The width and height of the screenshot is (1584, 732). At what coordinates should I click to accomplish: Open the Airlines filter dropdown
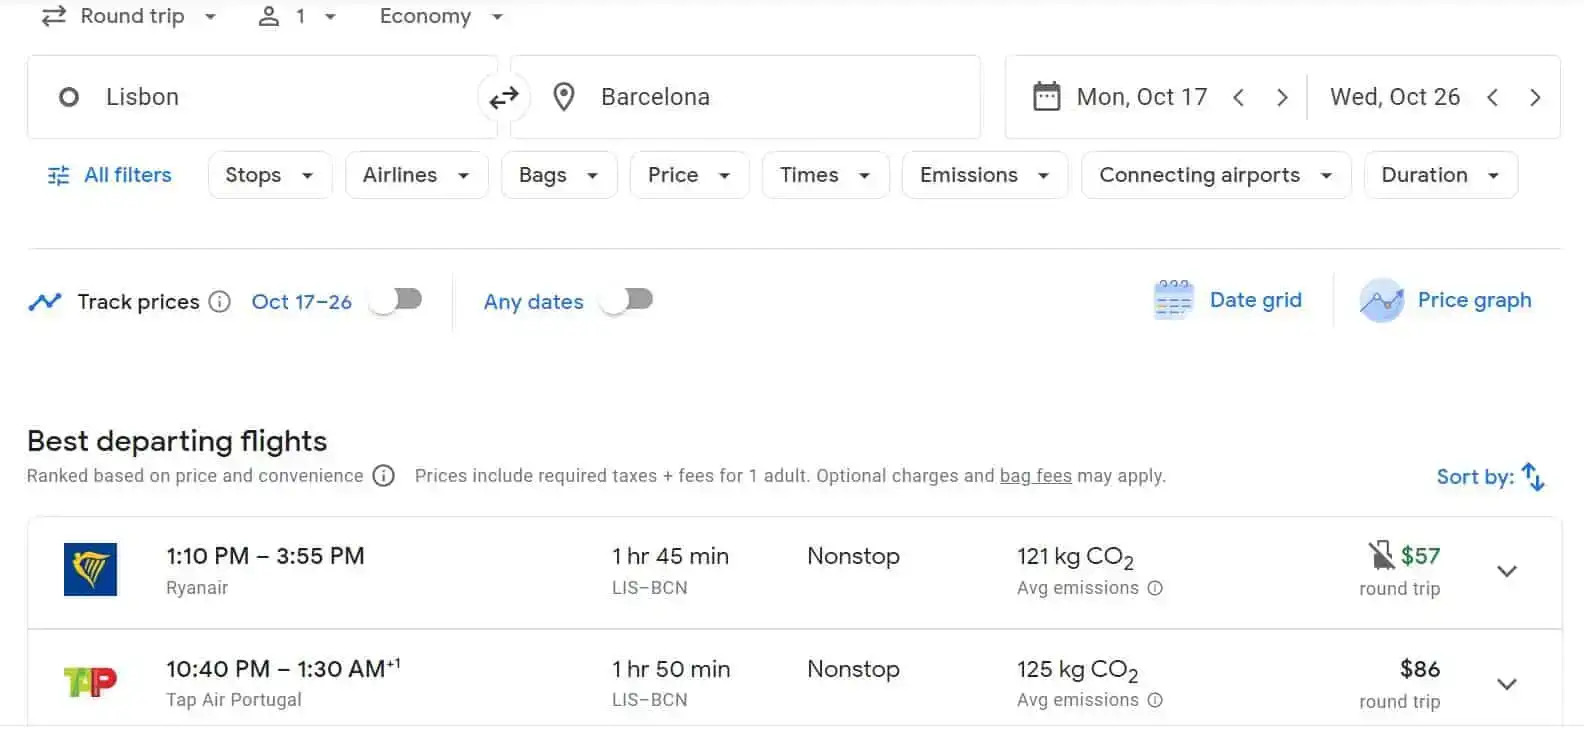pyautogui.click(x=416, y=175)
